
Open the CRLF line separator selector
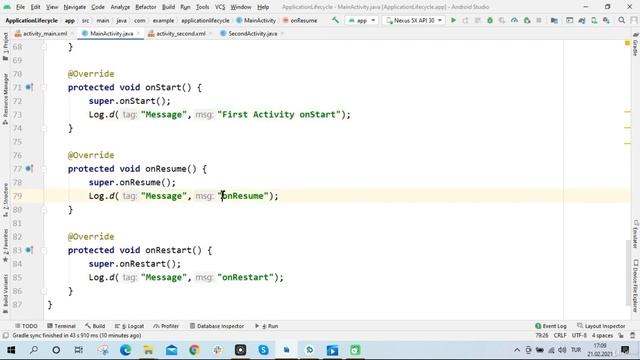(560, 336)
